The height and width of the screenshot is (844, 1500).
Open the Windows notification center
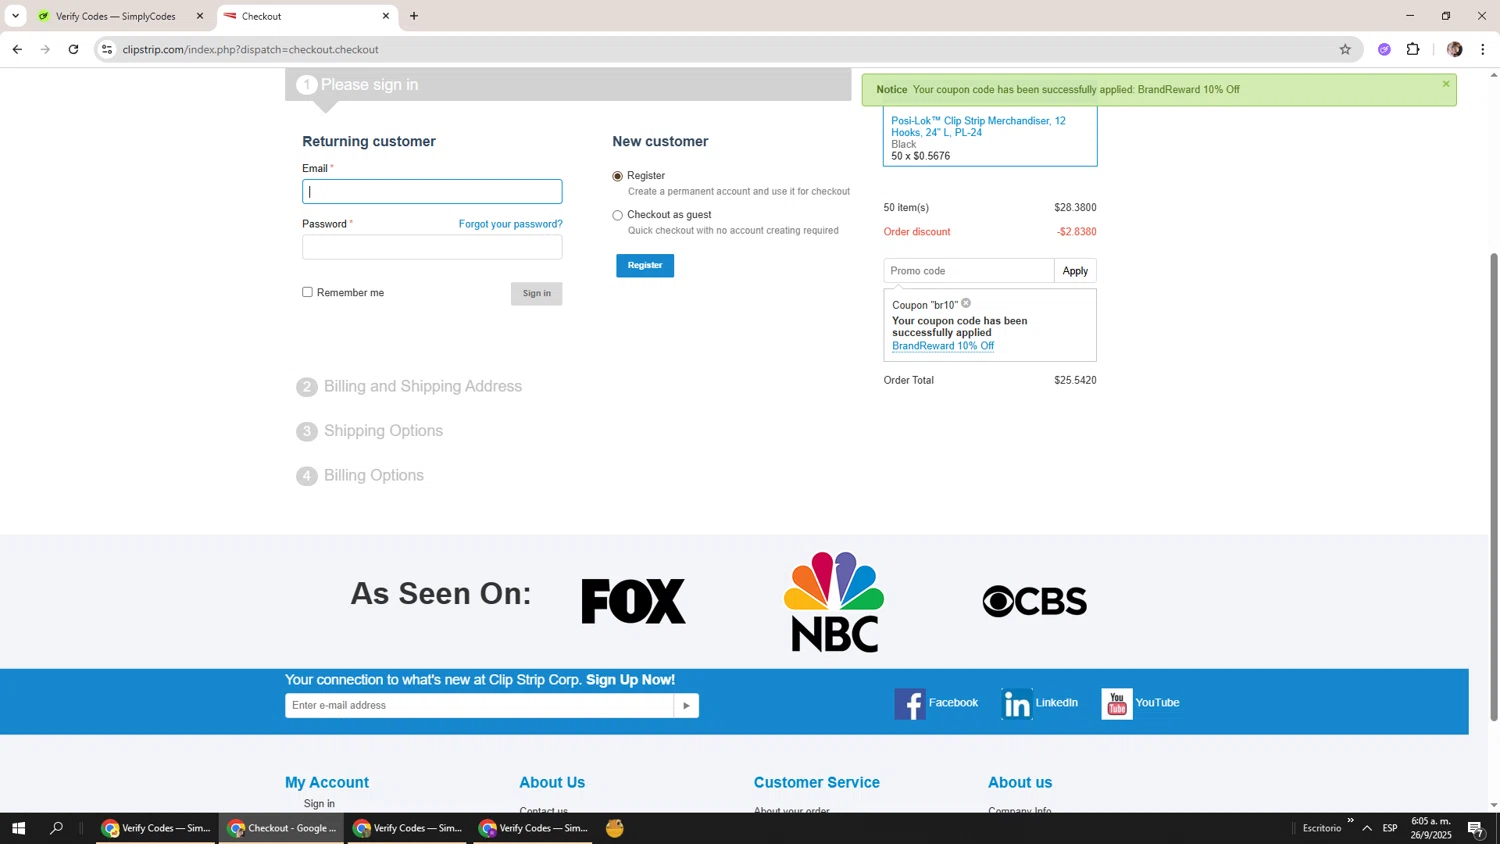tap(1476, 828)
